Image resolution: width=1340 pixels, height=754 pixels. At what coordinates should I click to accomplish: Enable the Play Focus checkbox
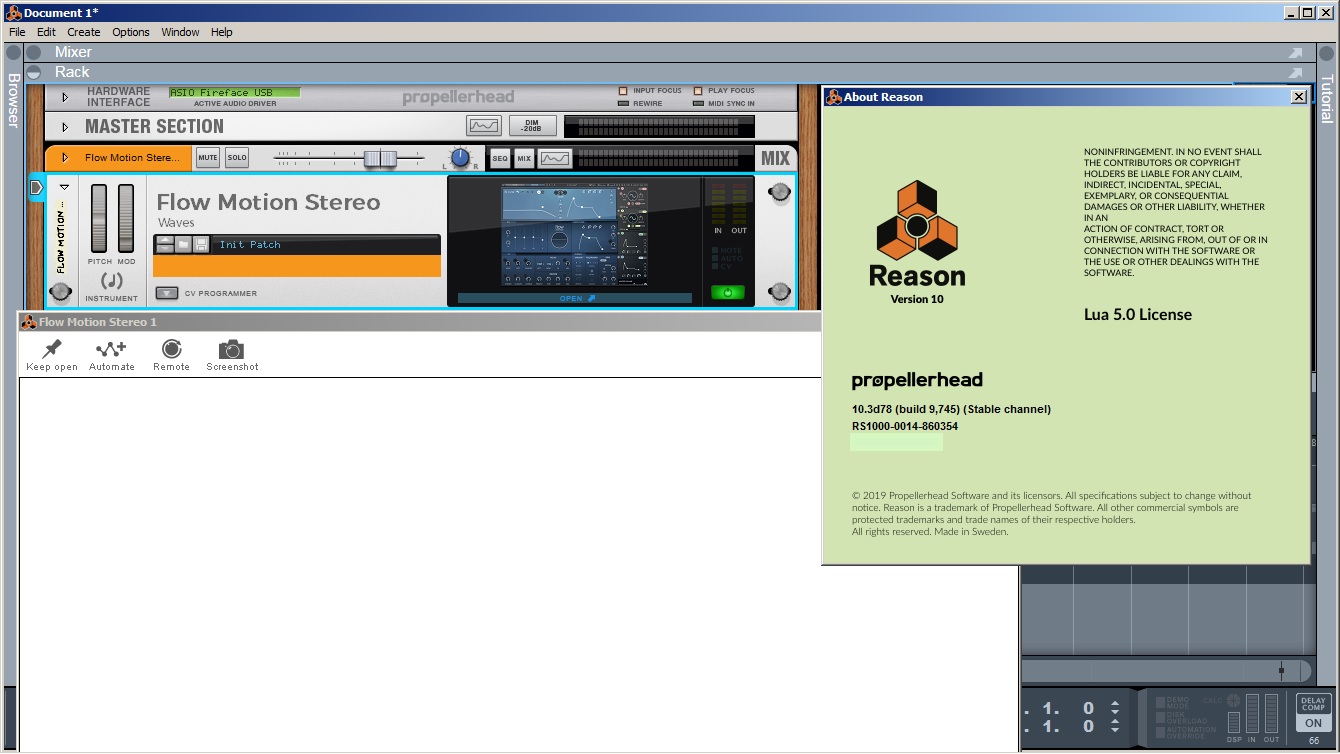pos(698,91)
